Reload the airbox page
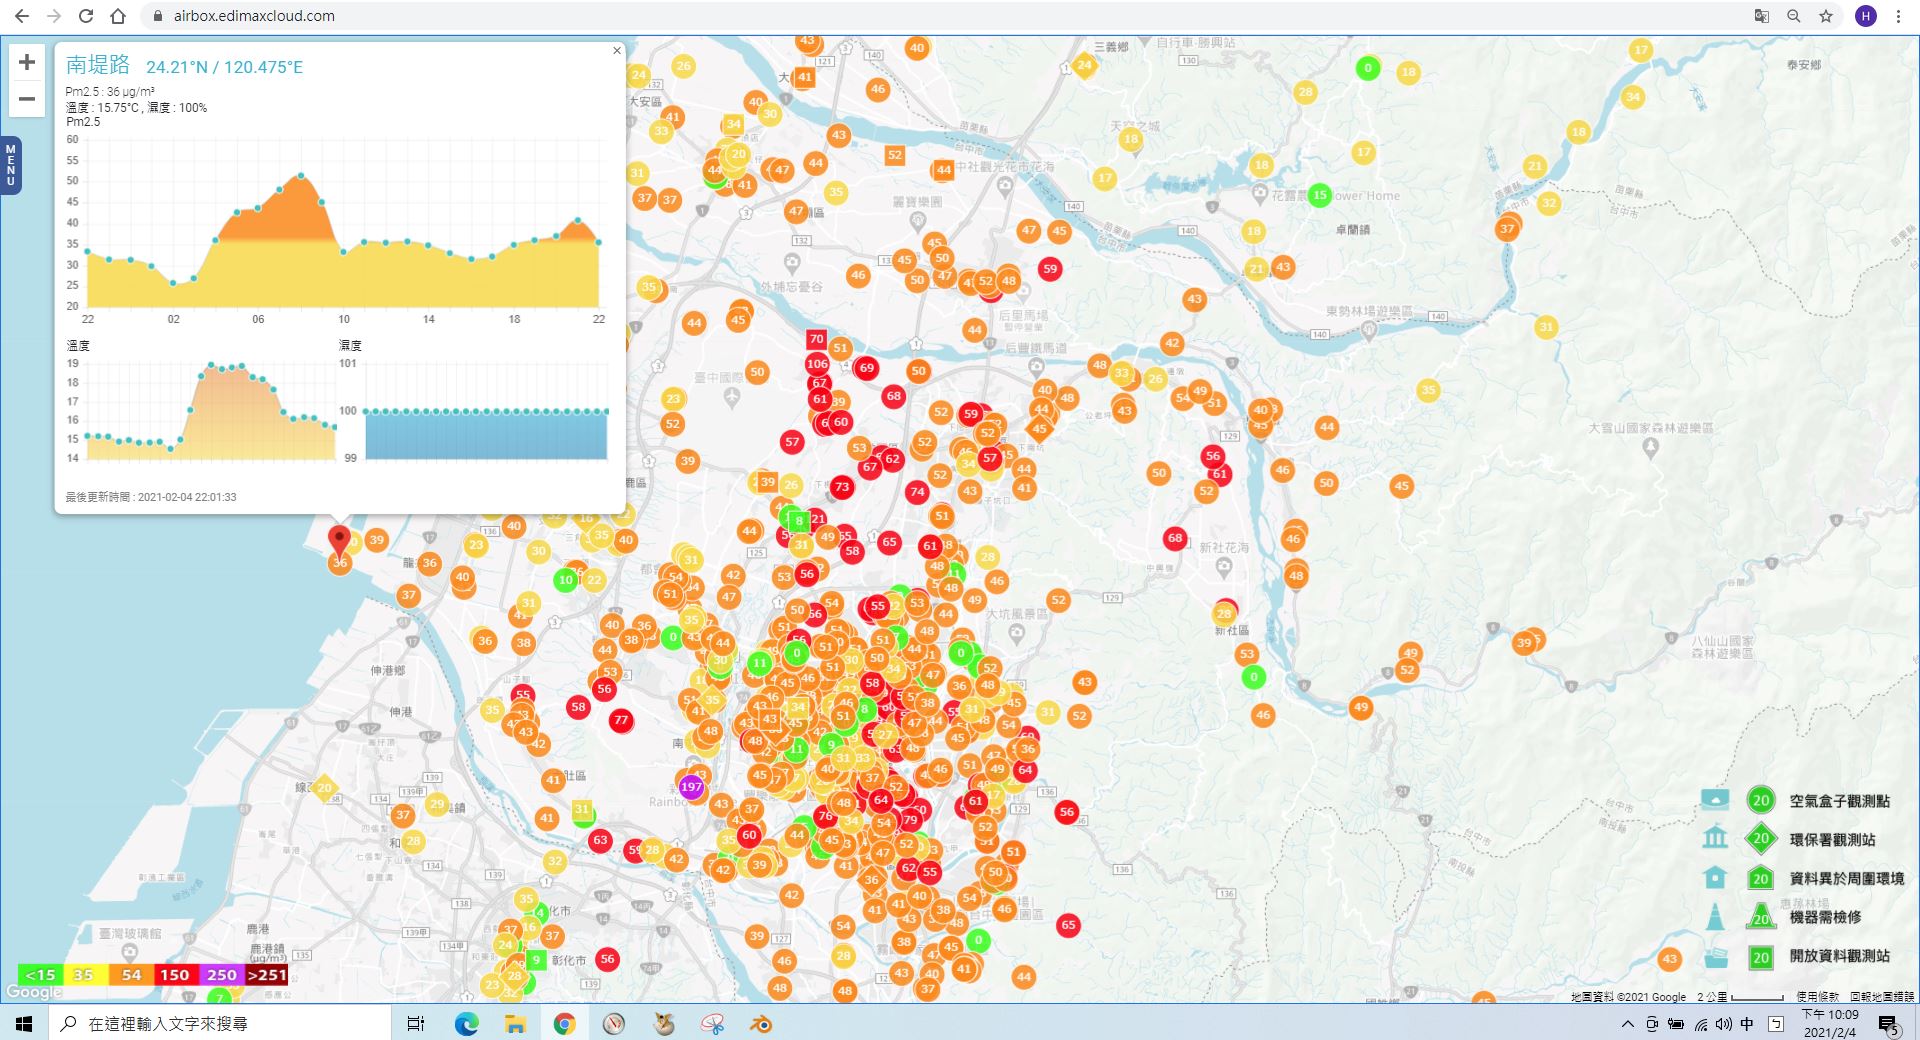Viewport: 1920px width, 1040px height. coord(86,16)
